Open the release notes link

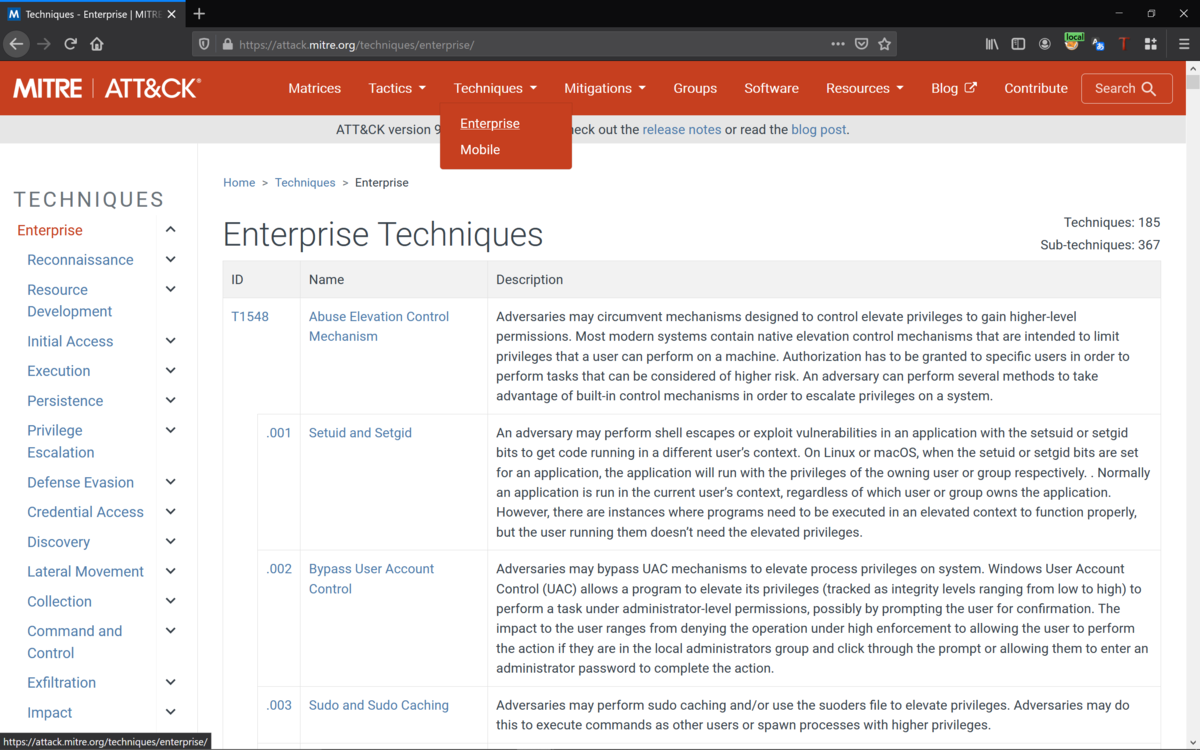(x=682, y=130)
